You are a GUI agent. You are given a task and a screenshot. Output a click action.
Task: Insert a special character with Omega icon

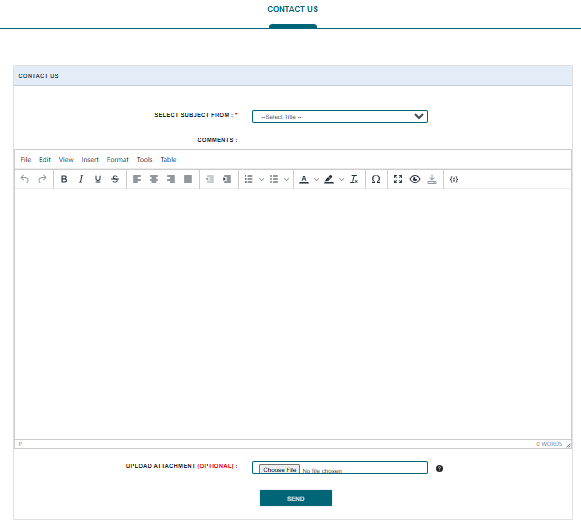[376, 179]
